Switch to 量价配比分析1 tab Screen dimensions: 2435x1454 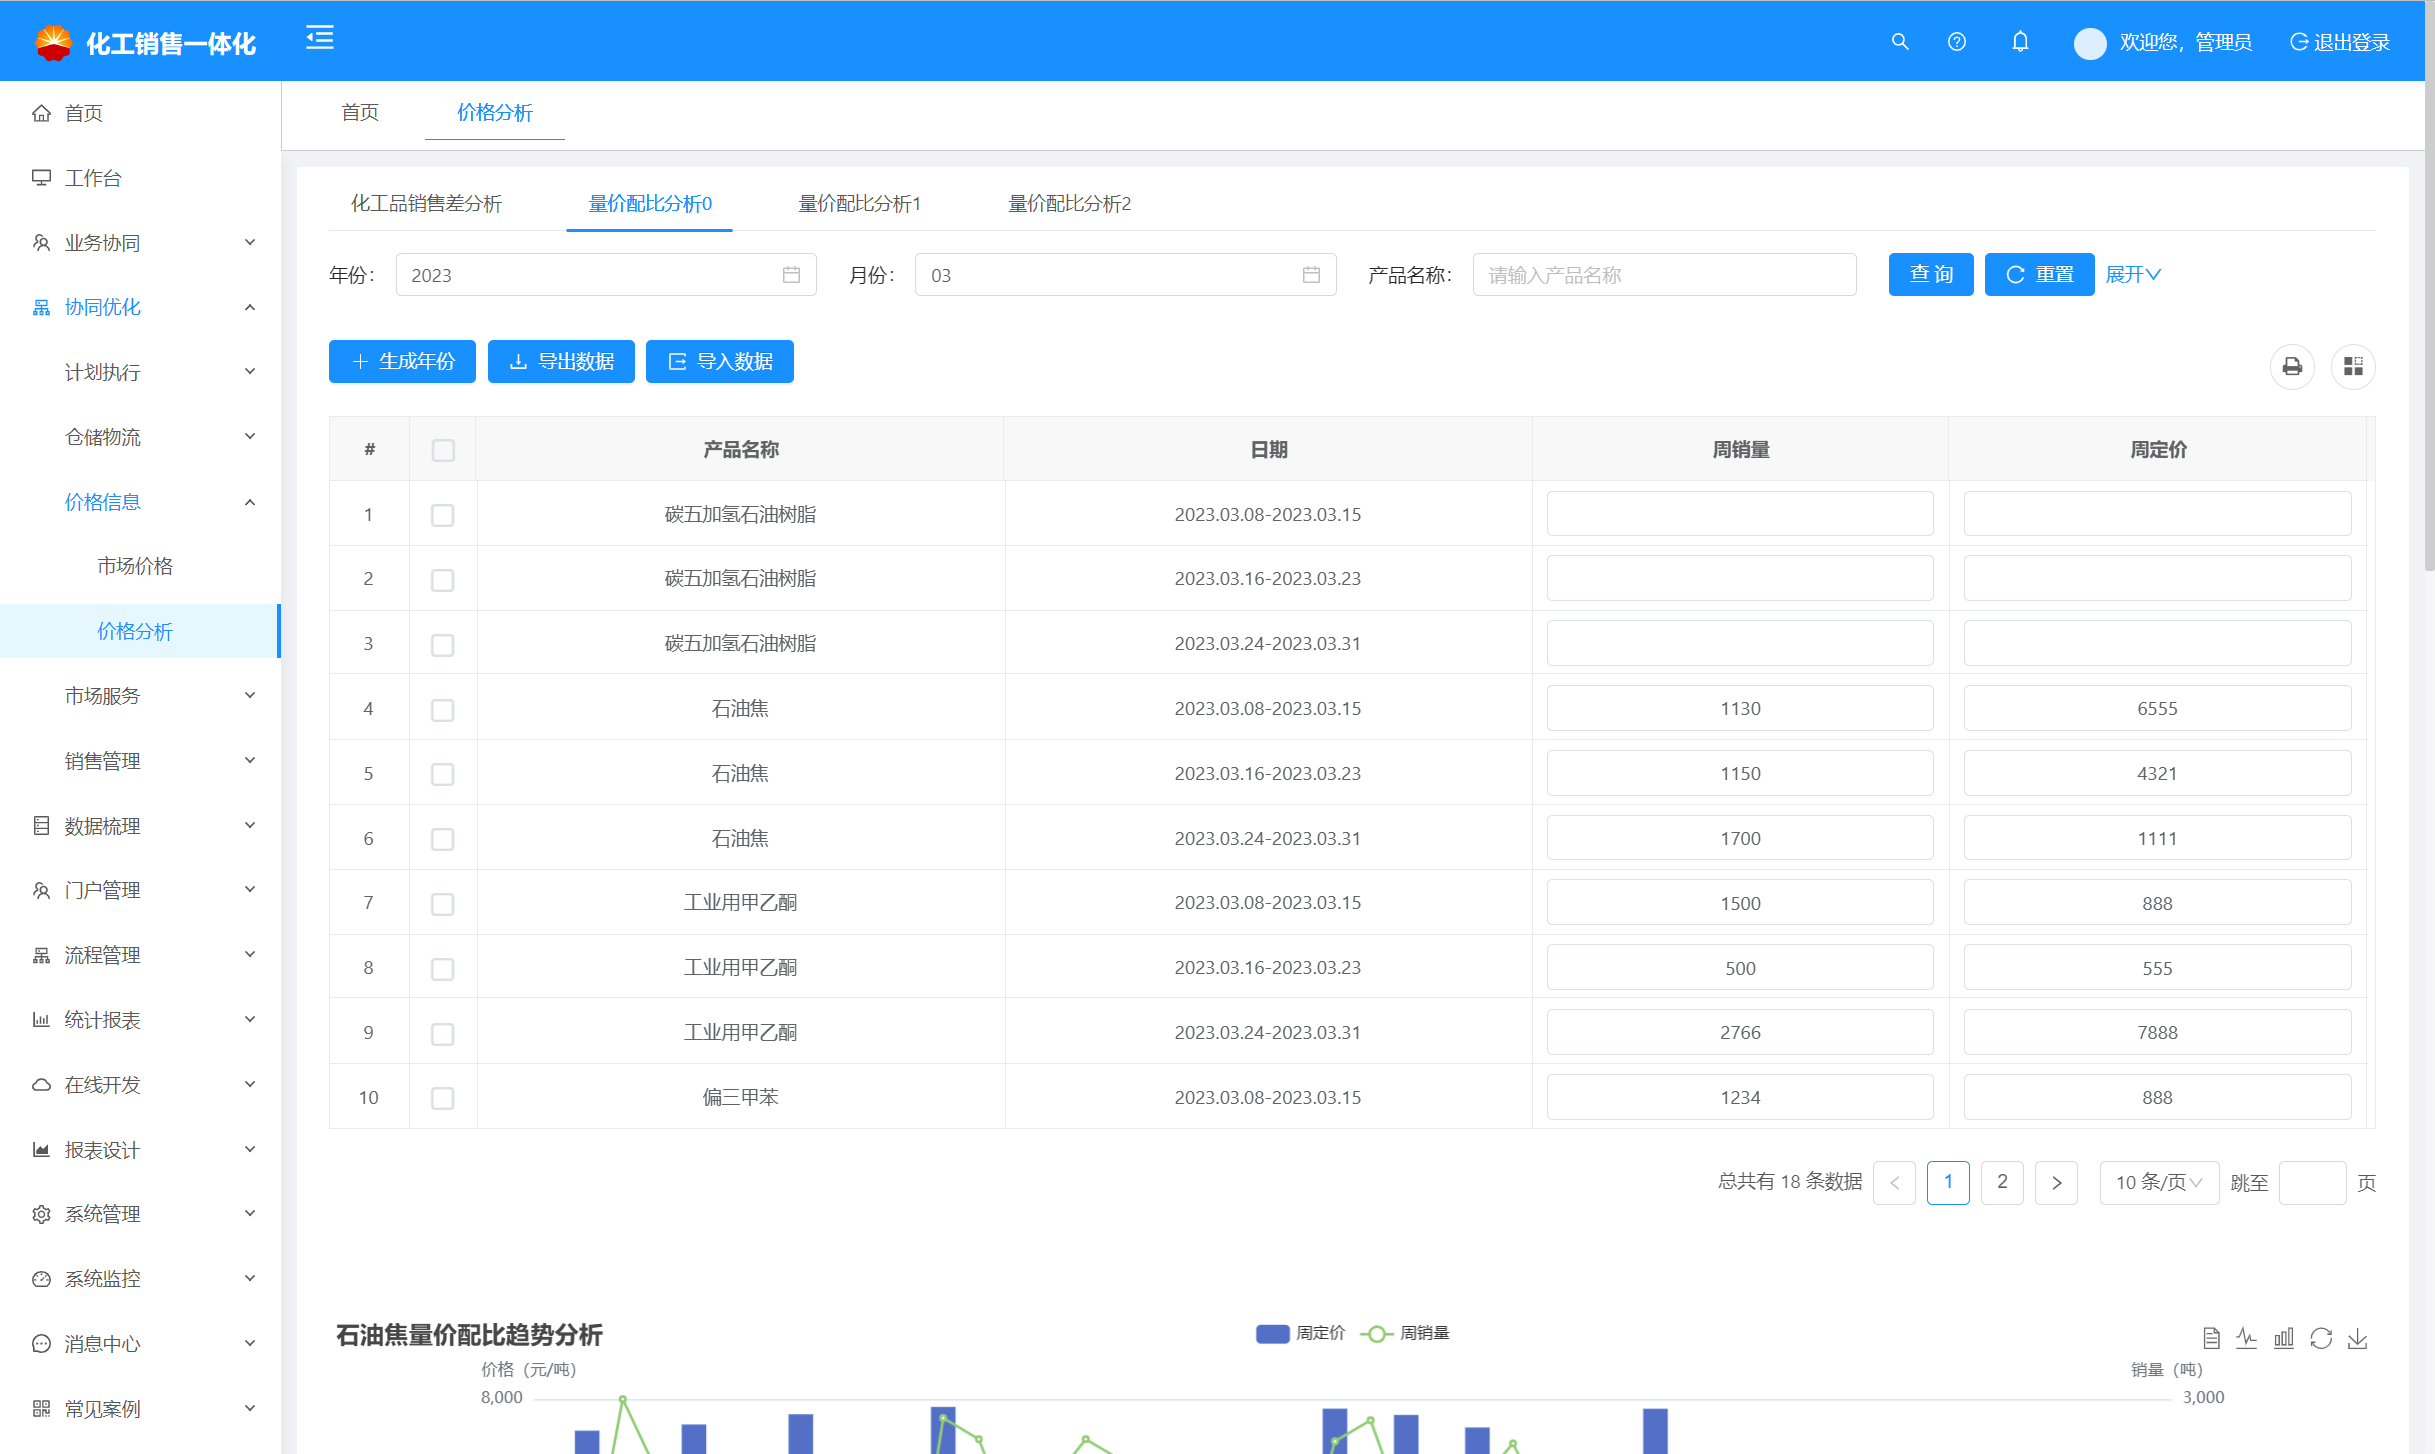point(859,204)
